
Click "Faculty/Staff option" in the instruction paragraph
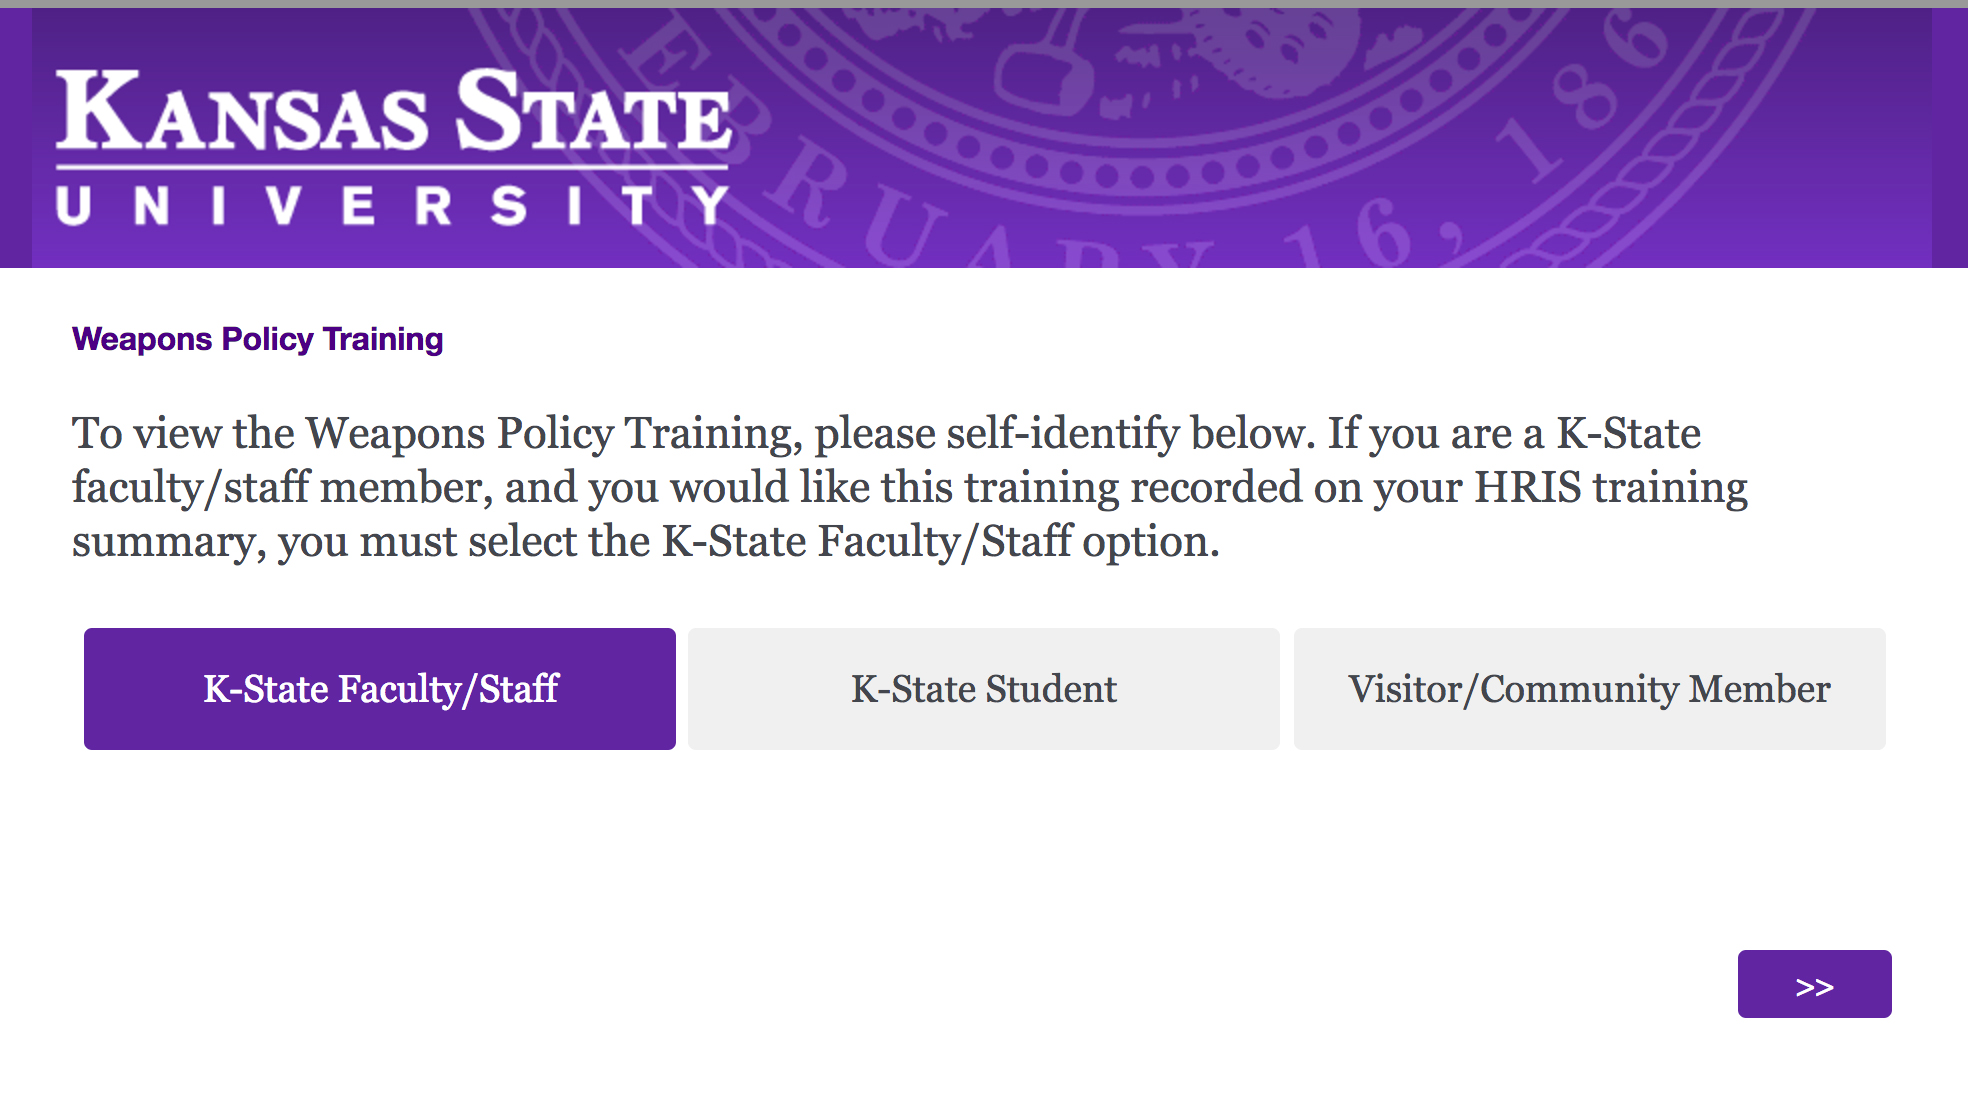click(x=1018, y=542)
